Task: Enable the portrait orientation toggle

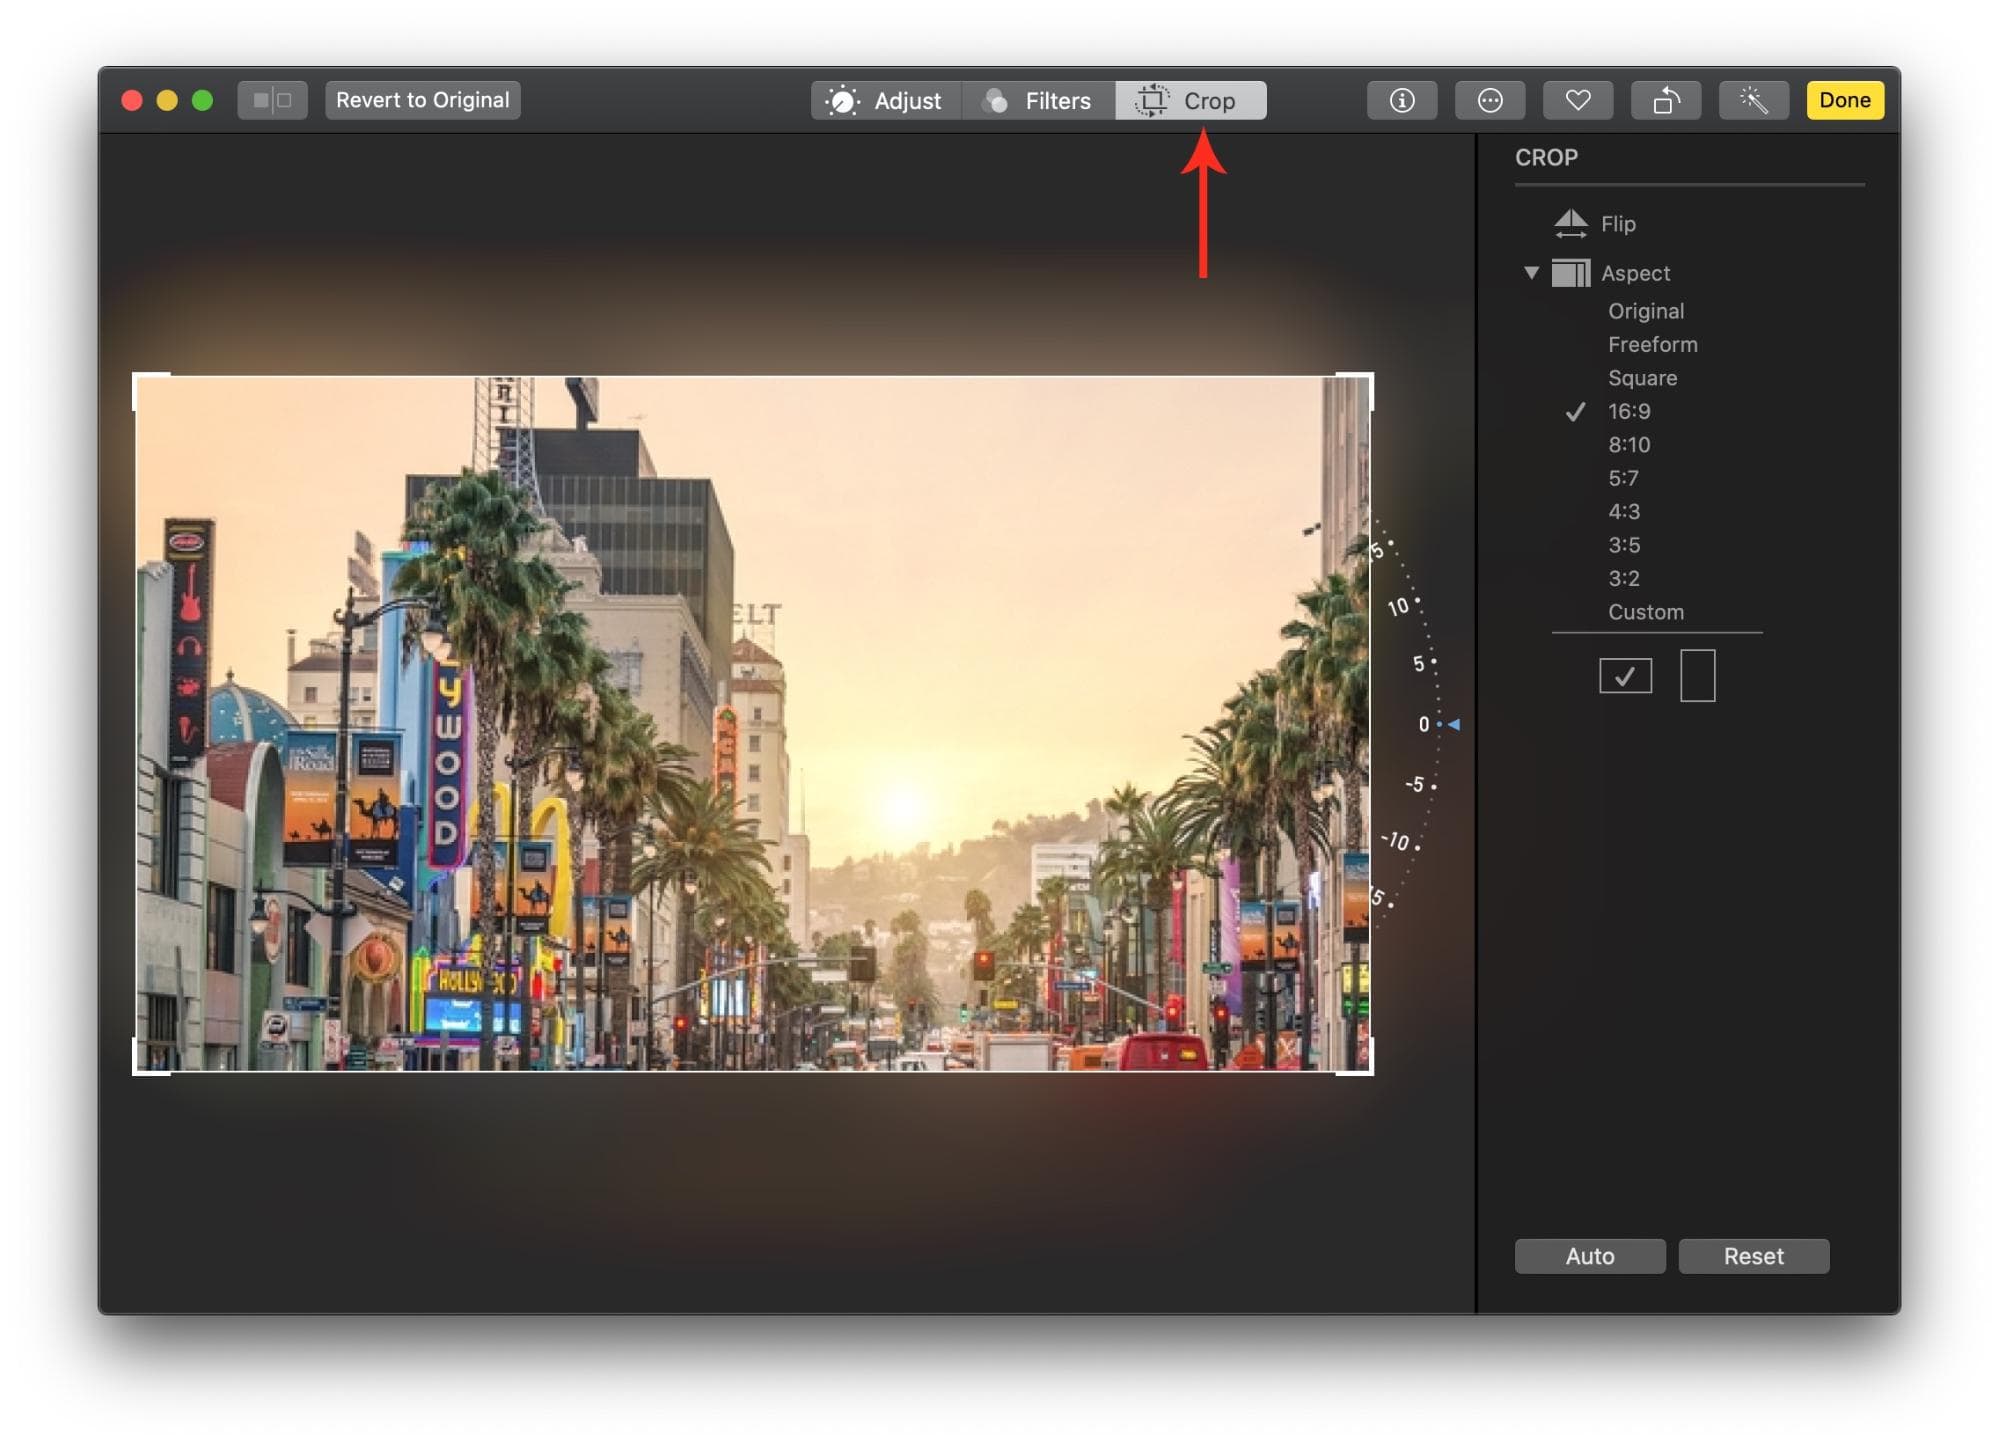Action: tap(1696, 674)
